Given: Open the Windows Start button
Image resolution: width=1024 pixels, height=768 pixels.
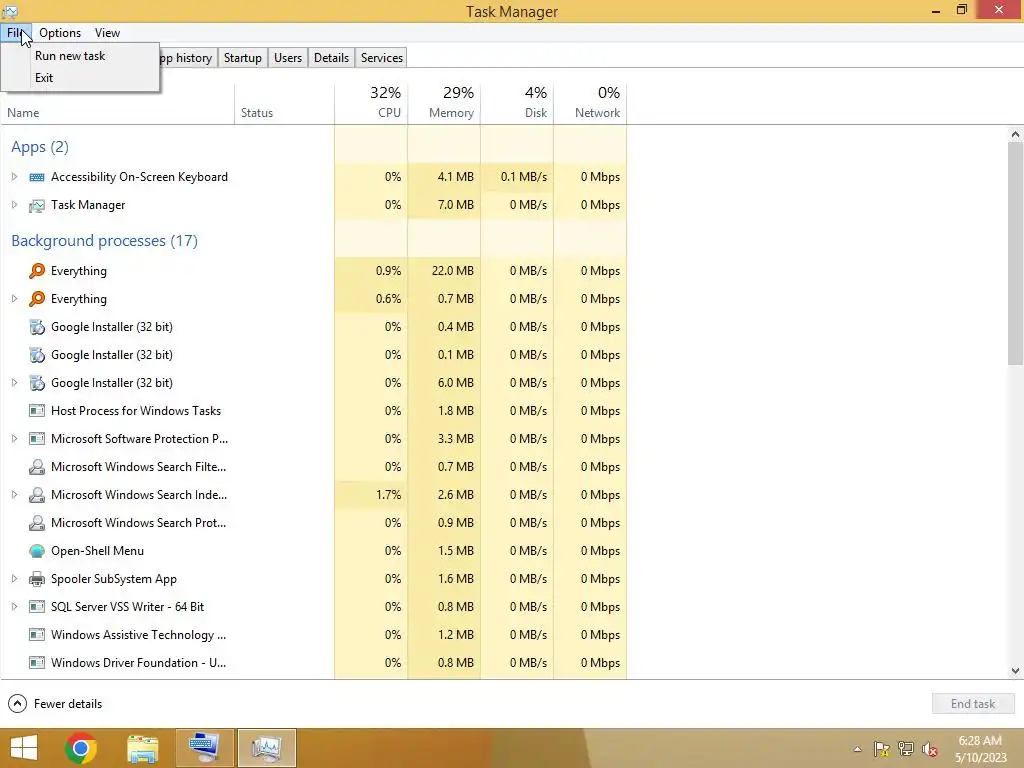Looking at the screenshot, I should tap(24, 748).
